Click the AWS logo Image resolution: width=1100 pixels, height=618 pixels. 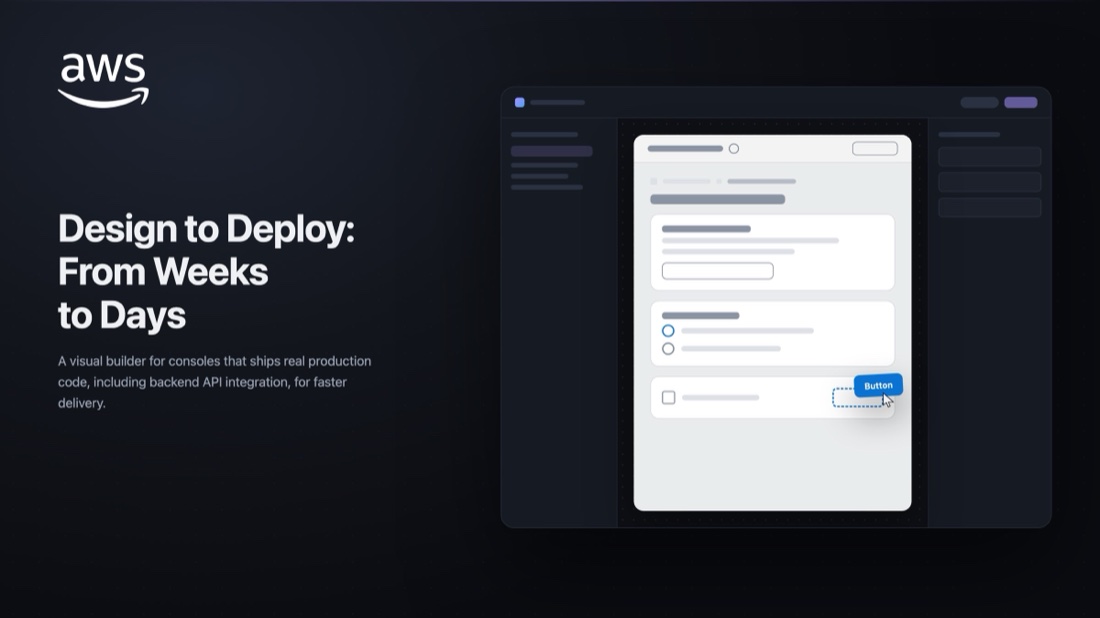pos(103,81)
